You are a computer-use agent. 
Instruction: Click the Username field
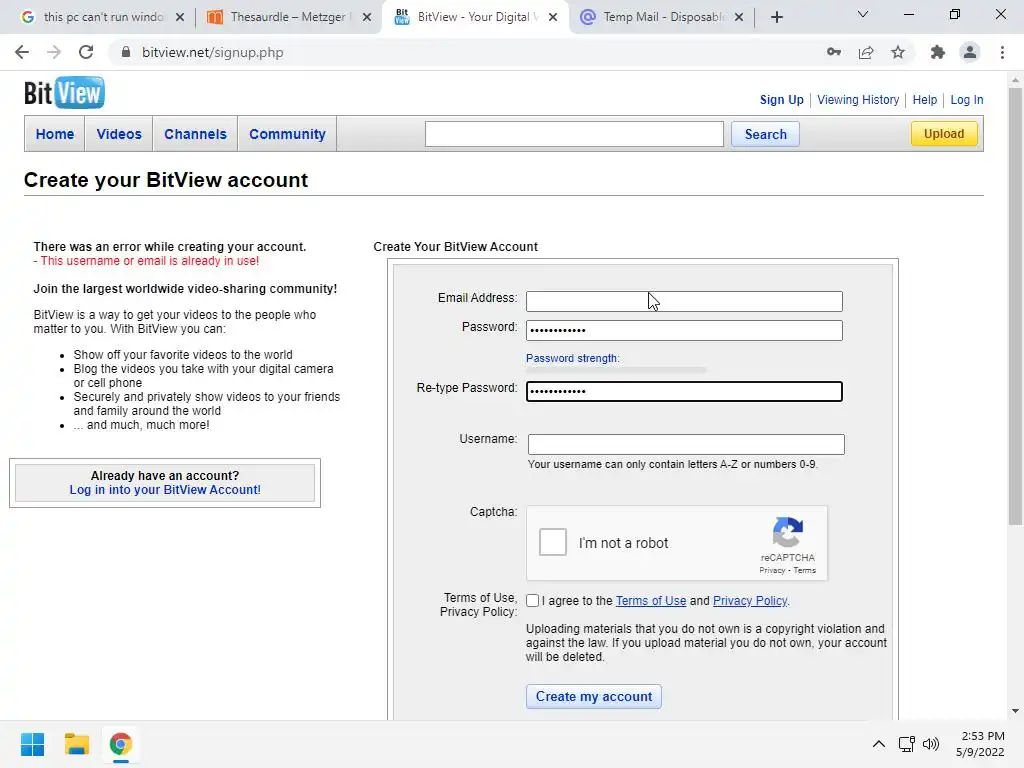(x=686, y=444)
